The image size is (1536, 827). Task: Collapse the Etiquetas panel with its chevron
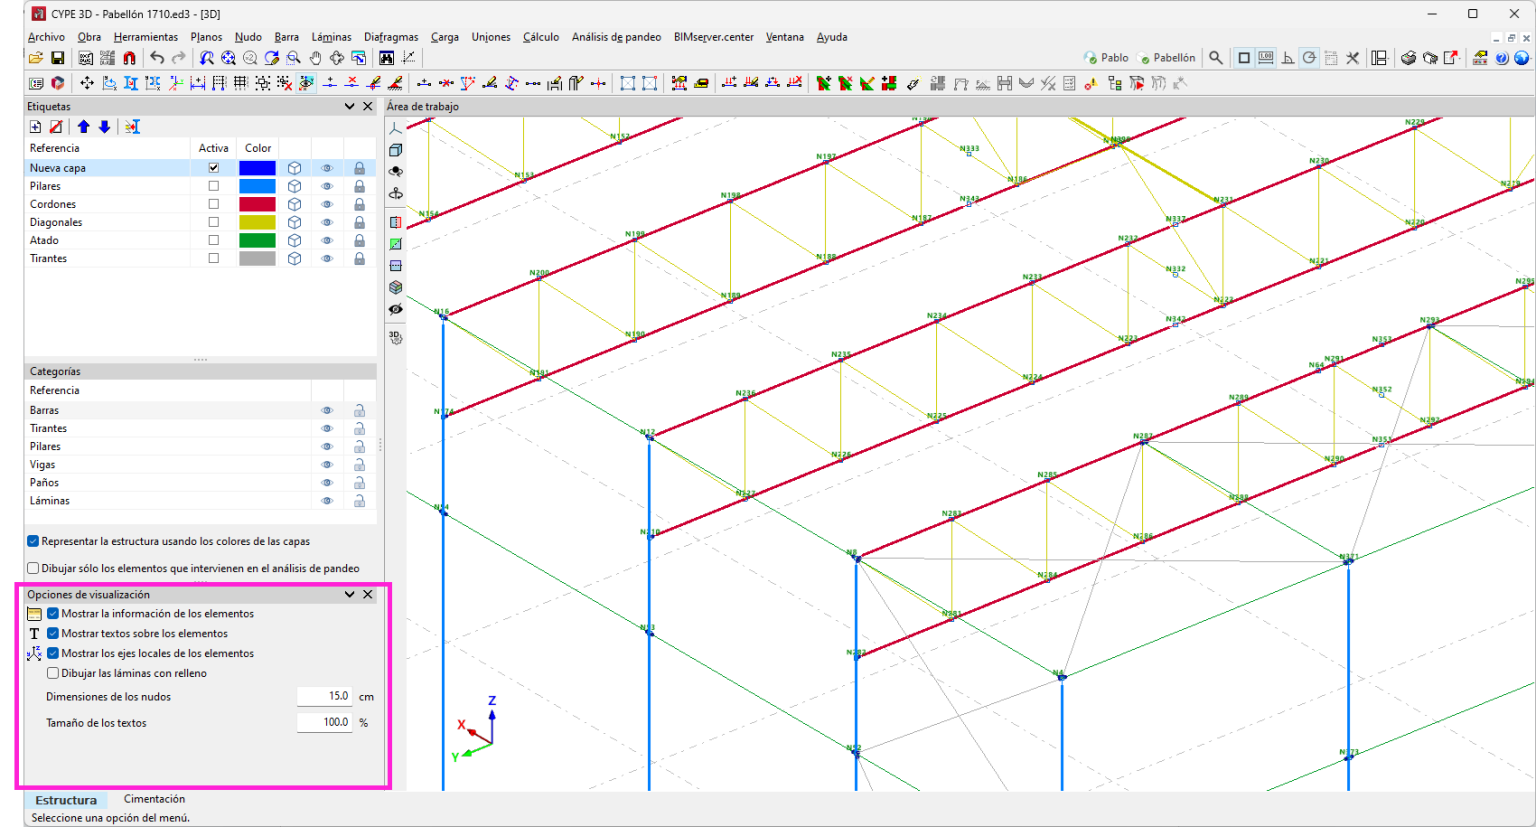349,106
